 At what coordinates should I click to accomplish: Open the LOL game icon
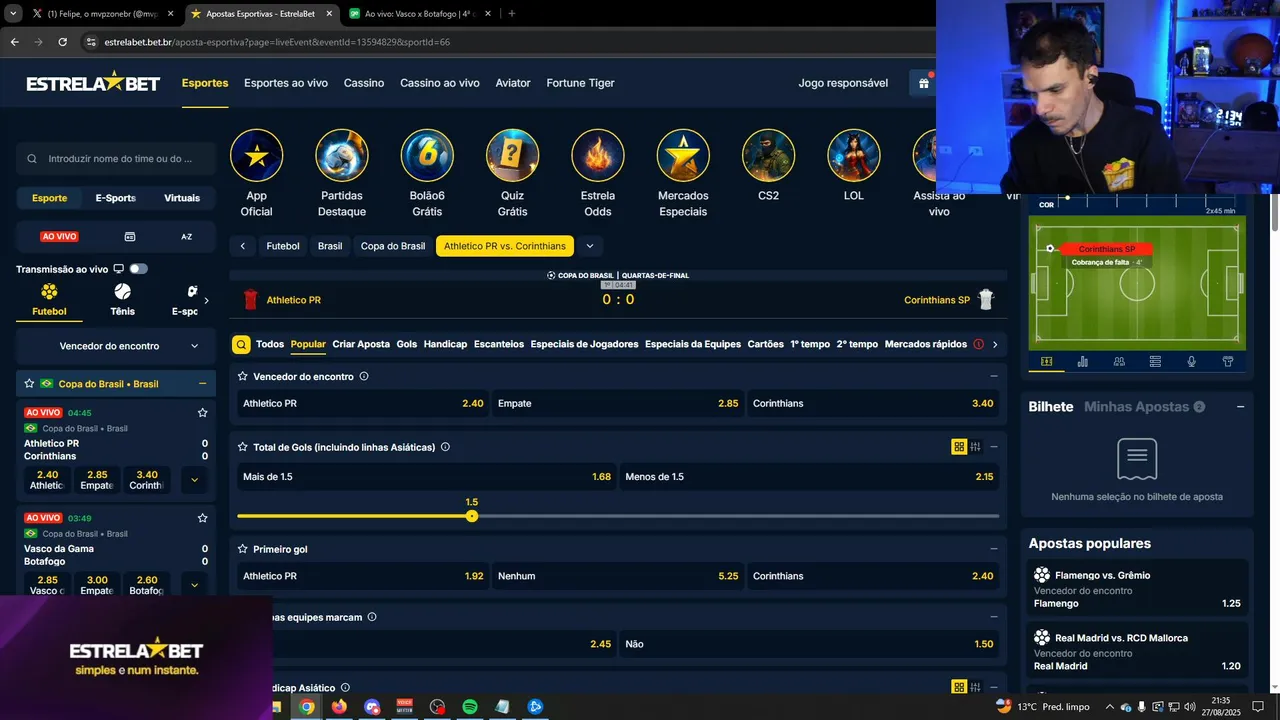(854, 156)
